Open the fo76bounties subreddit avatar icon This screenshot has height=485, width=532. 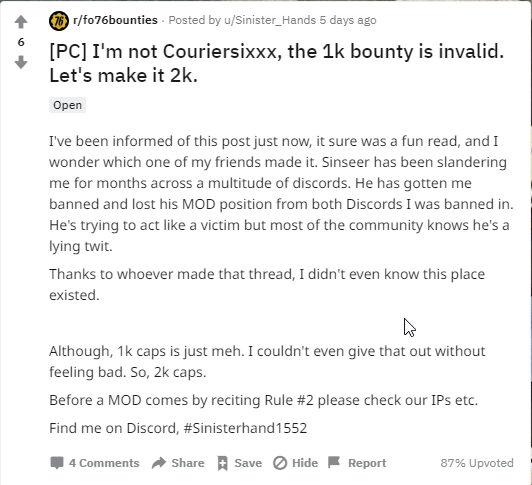59,21
